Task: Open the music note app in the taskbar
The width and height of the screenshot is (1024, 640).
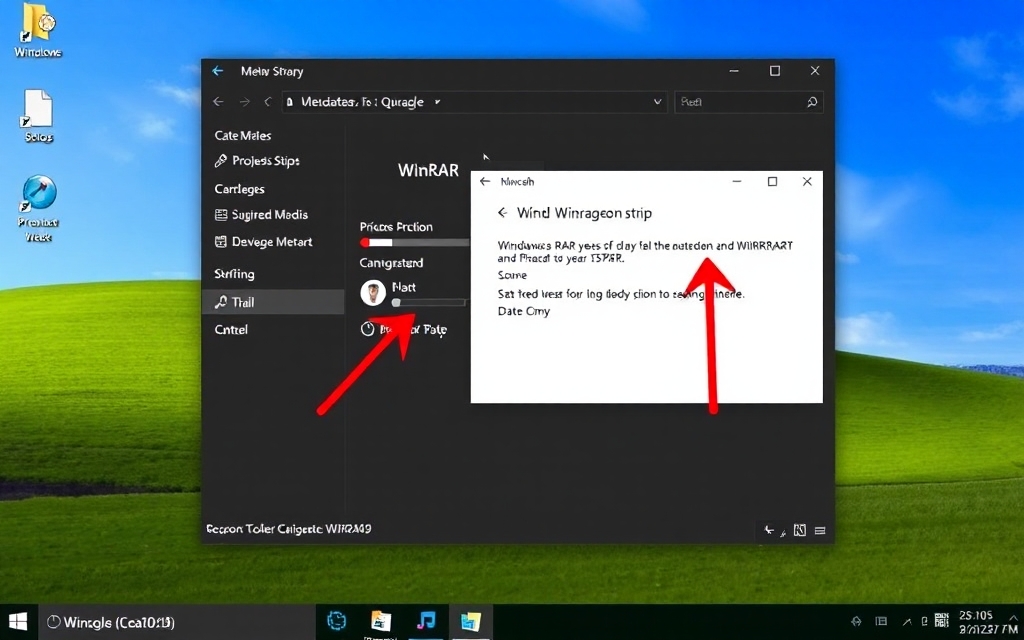Action: [426, 620]
